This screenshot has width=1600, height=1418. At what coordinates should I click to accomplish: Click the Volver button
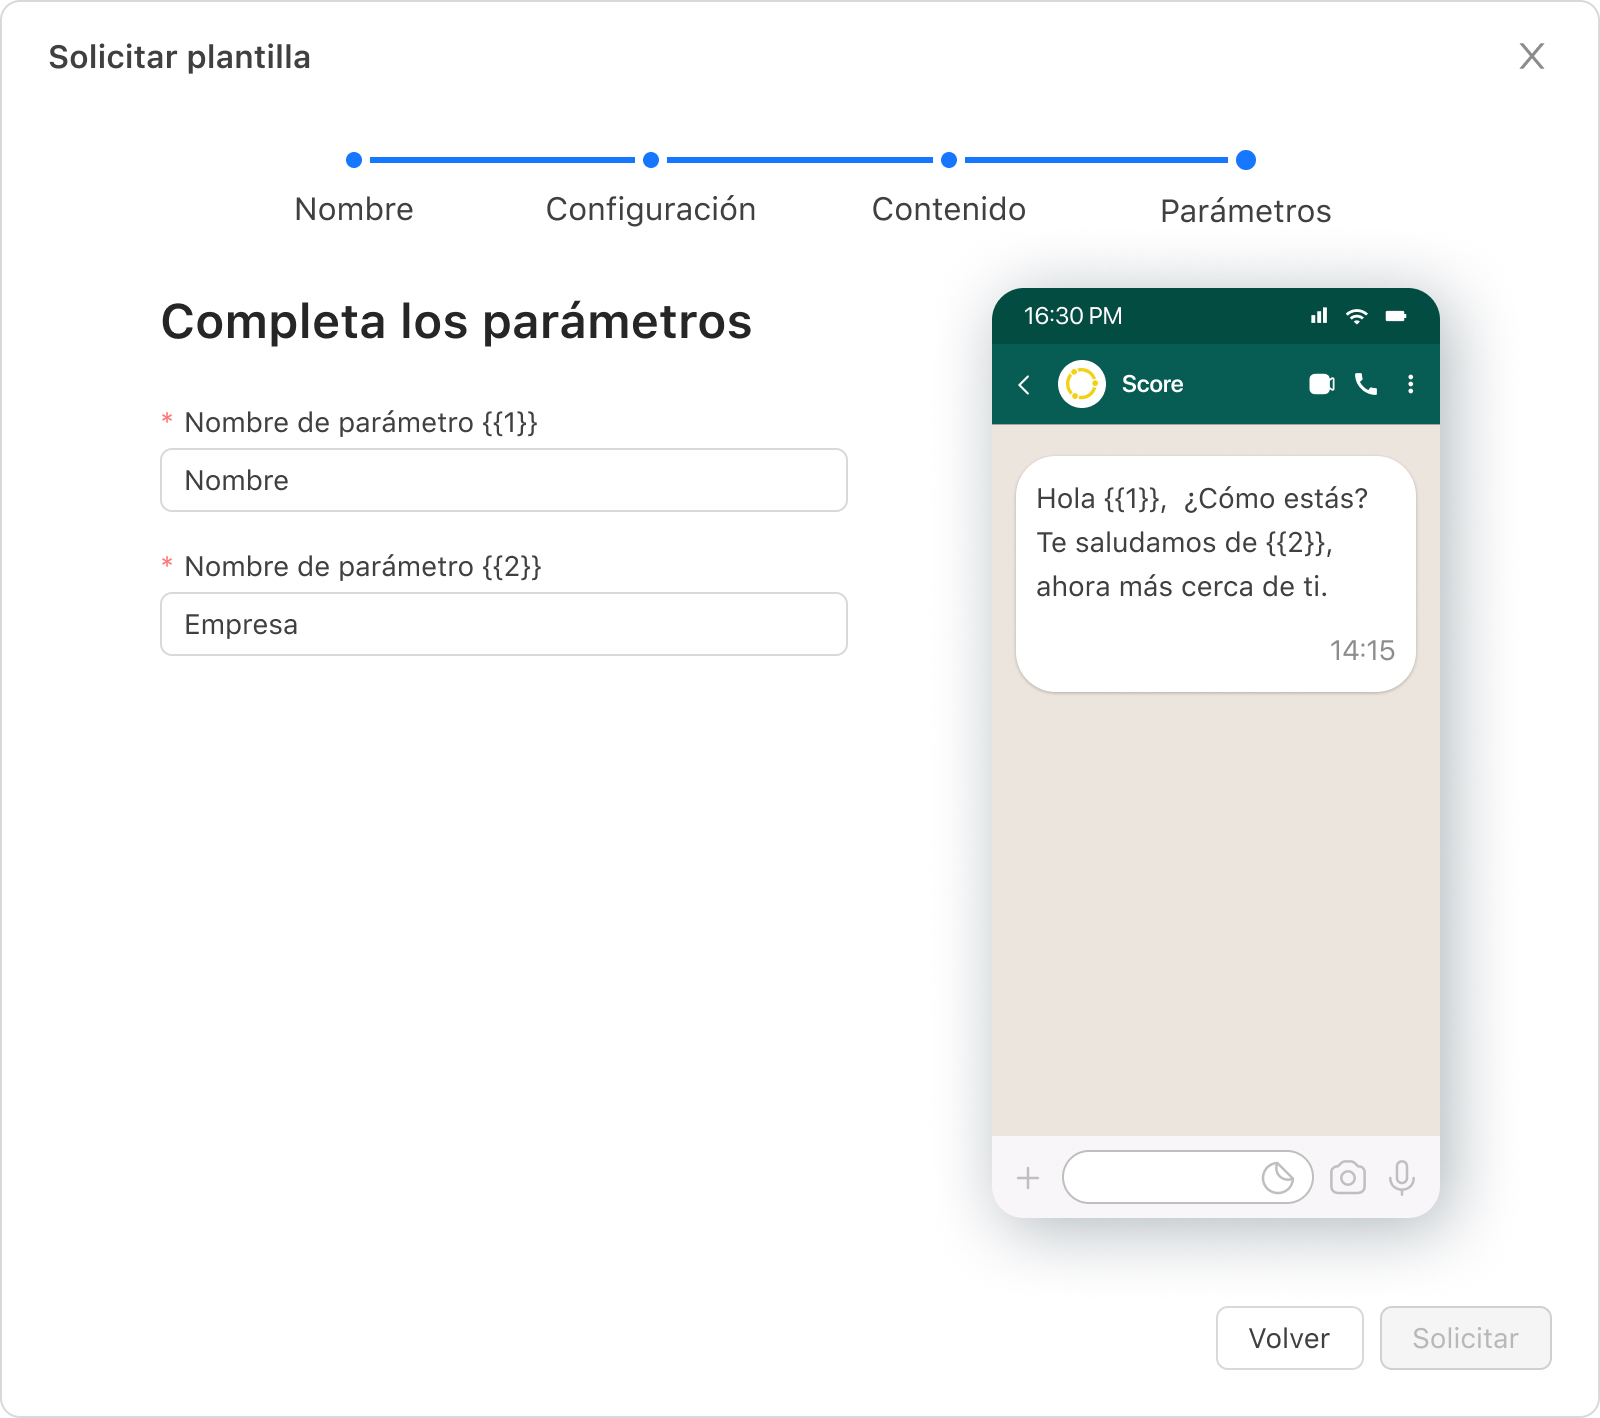pos(1290,1338)
